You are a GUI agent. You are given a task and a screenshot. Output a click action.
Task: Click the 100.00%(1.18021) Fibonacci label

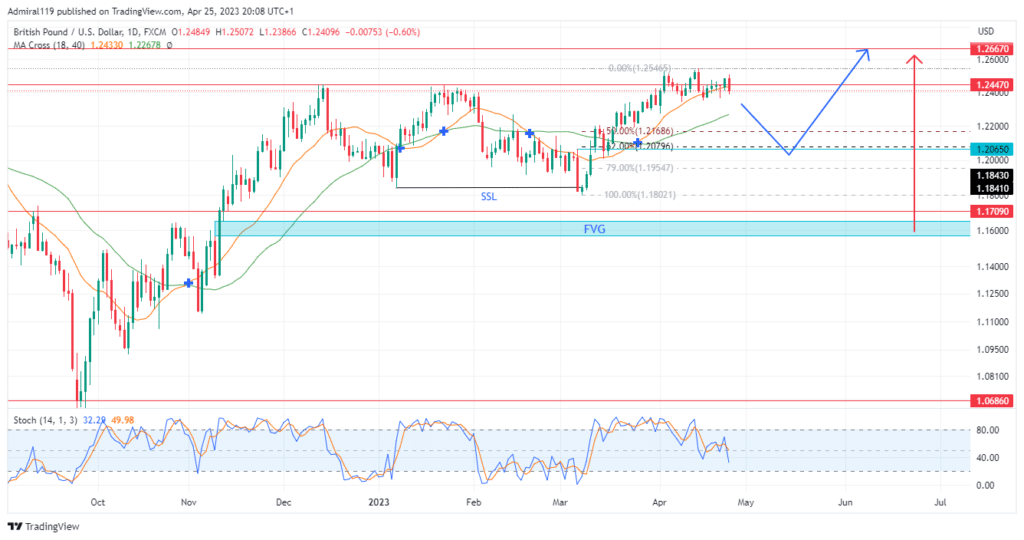click(x=639, y=195)
